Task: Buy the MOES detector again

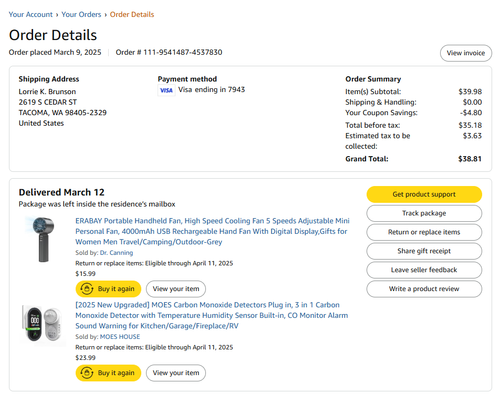Action: (108, 373)
